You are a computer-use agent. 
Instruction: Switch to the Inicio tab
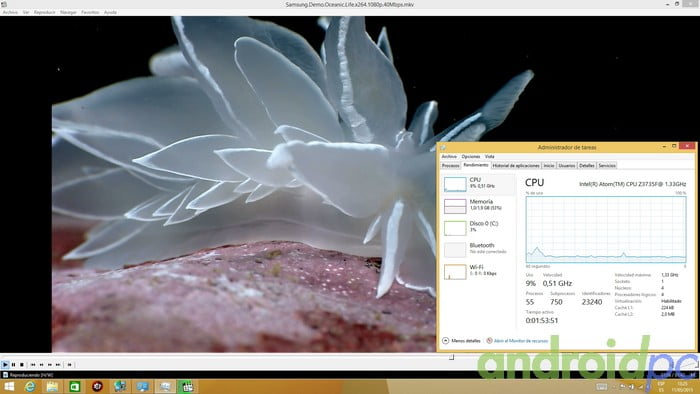pos(549,166)
